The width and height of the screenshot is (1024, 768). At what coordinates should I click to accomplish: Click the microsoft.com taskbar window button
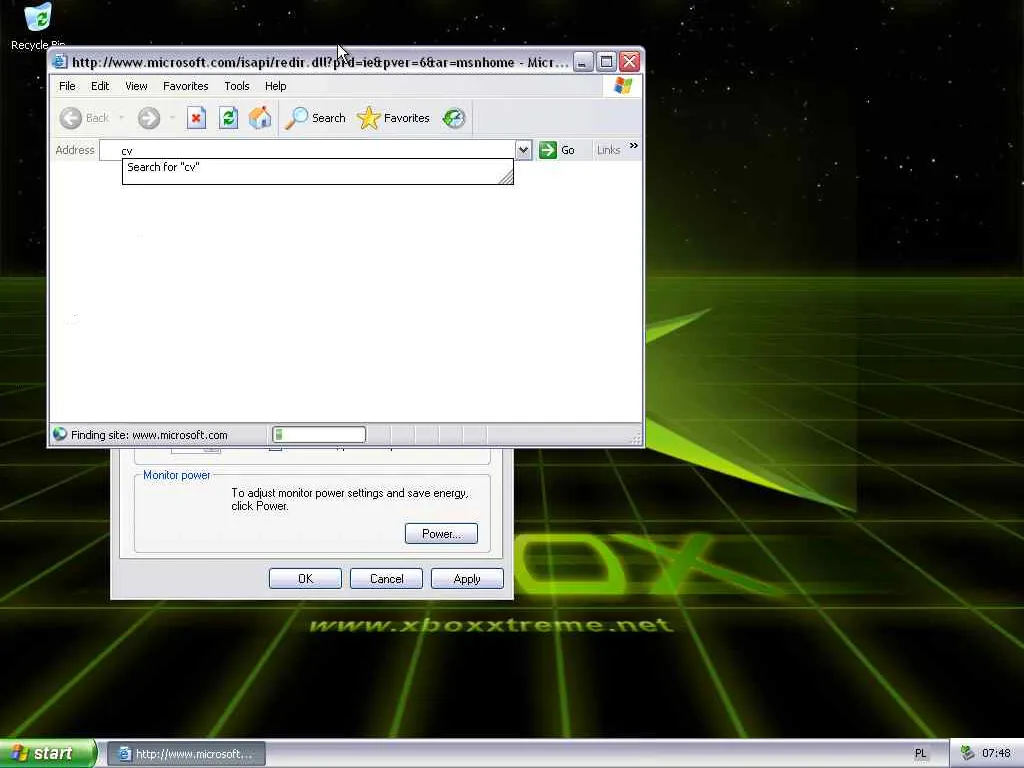point(186,754)
